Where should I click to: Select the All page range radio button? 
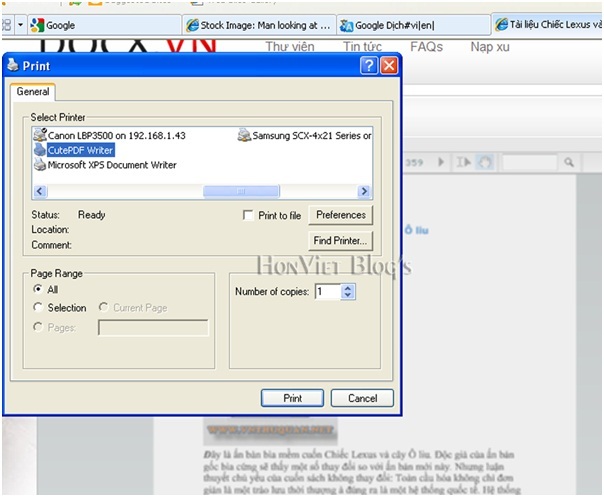[38, 289]
